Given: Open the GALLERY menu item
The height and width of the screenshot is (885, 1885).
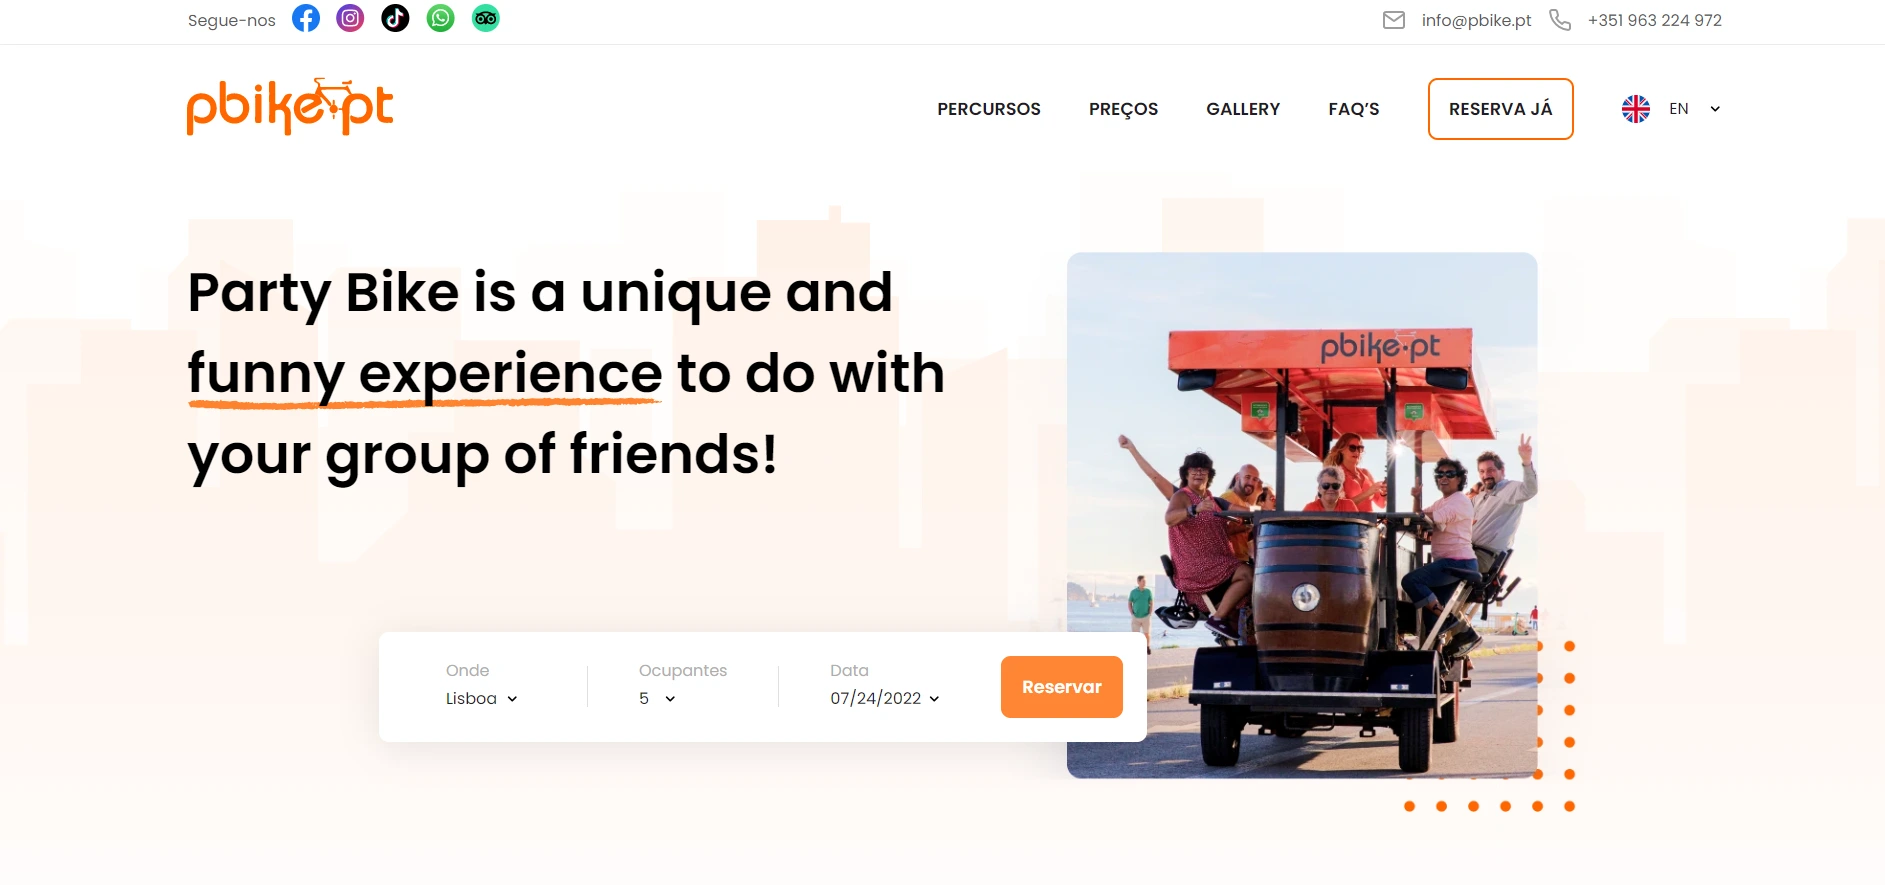Looking at the screenshot, I should click(1243, 109).
